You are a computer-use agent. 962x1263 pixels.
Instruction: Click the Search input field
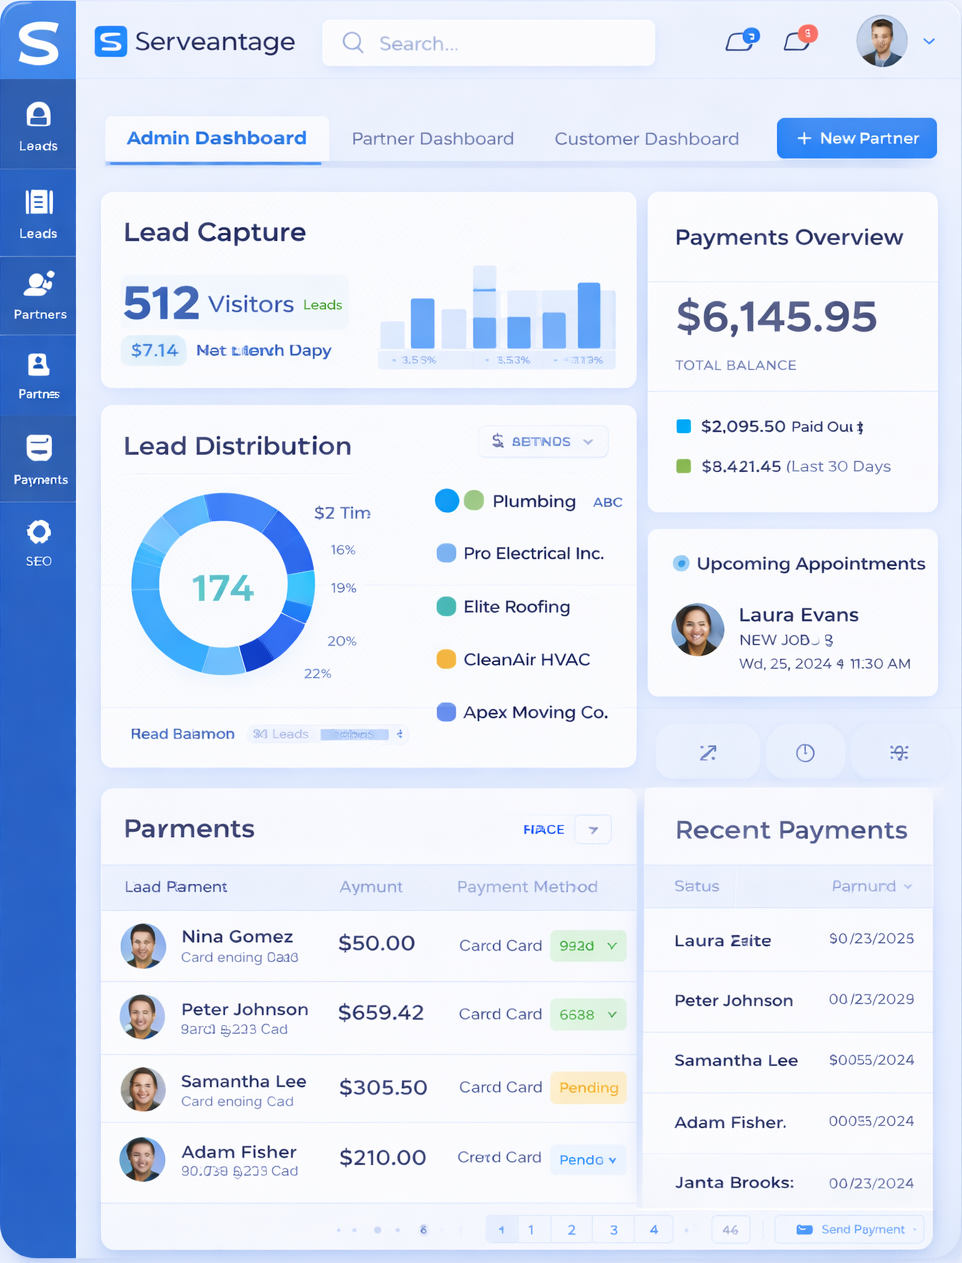488,43
